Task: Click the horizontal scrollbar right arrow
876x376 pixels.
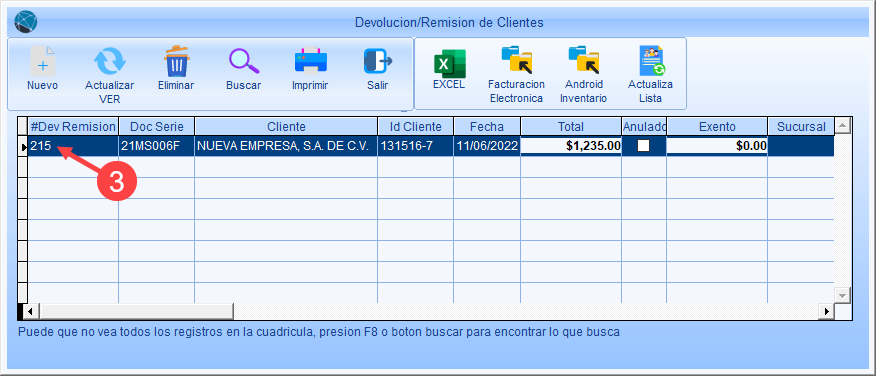Action: pyautogui.click(x=826, y=311)
